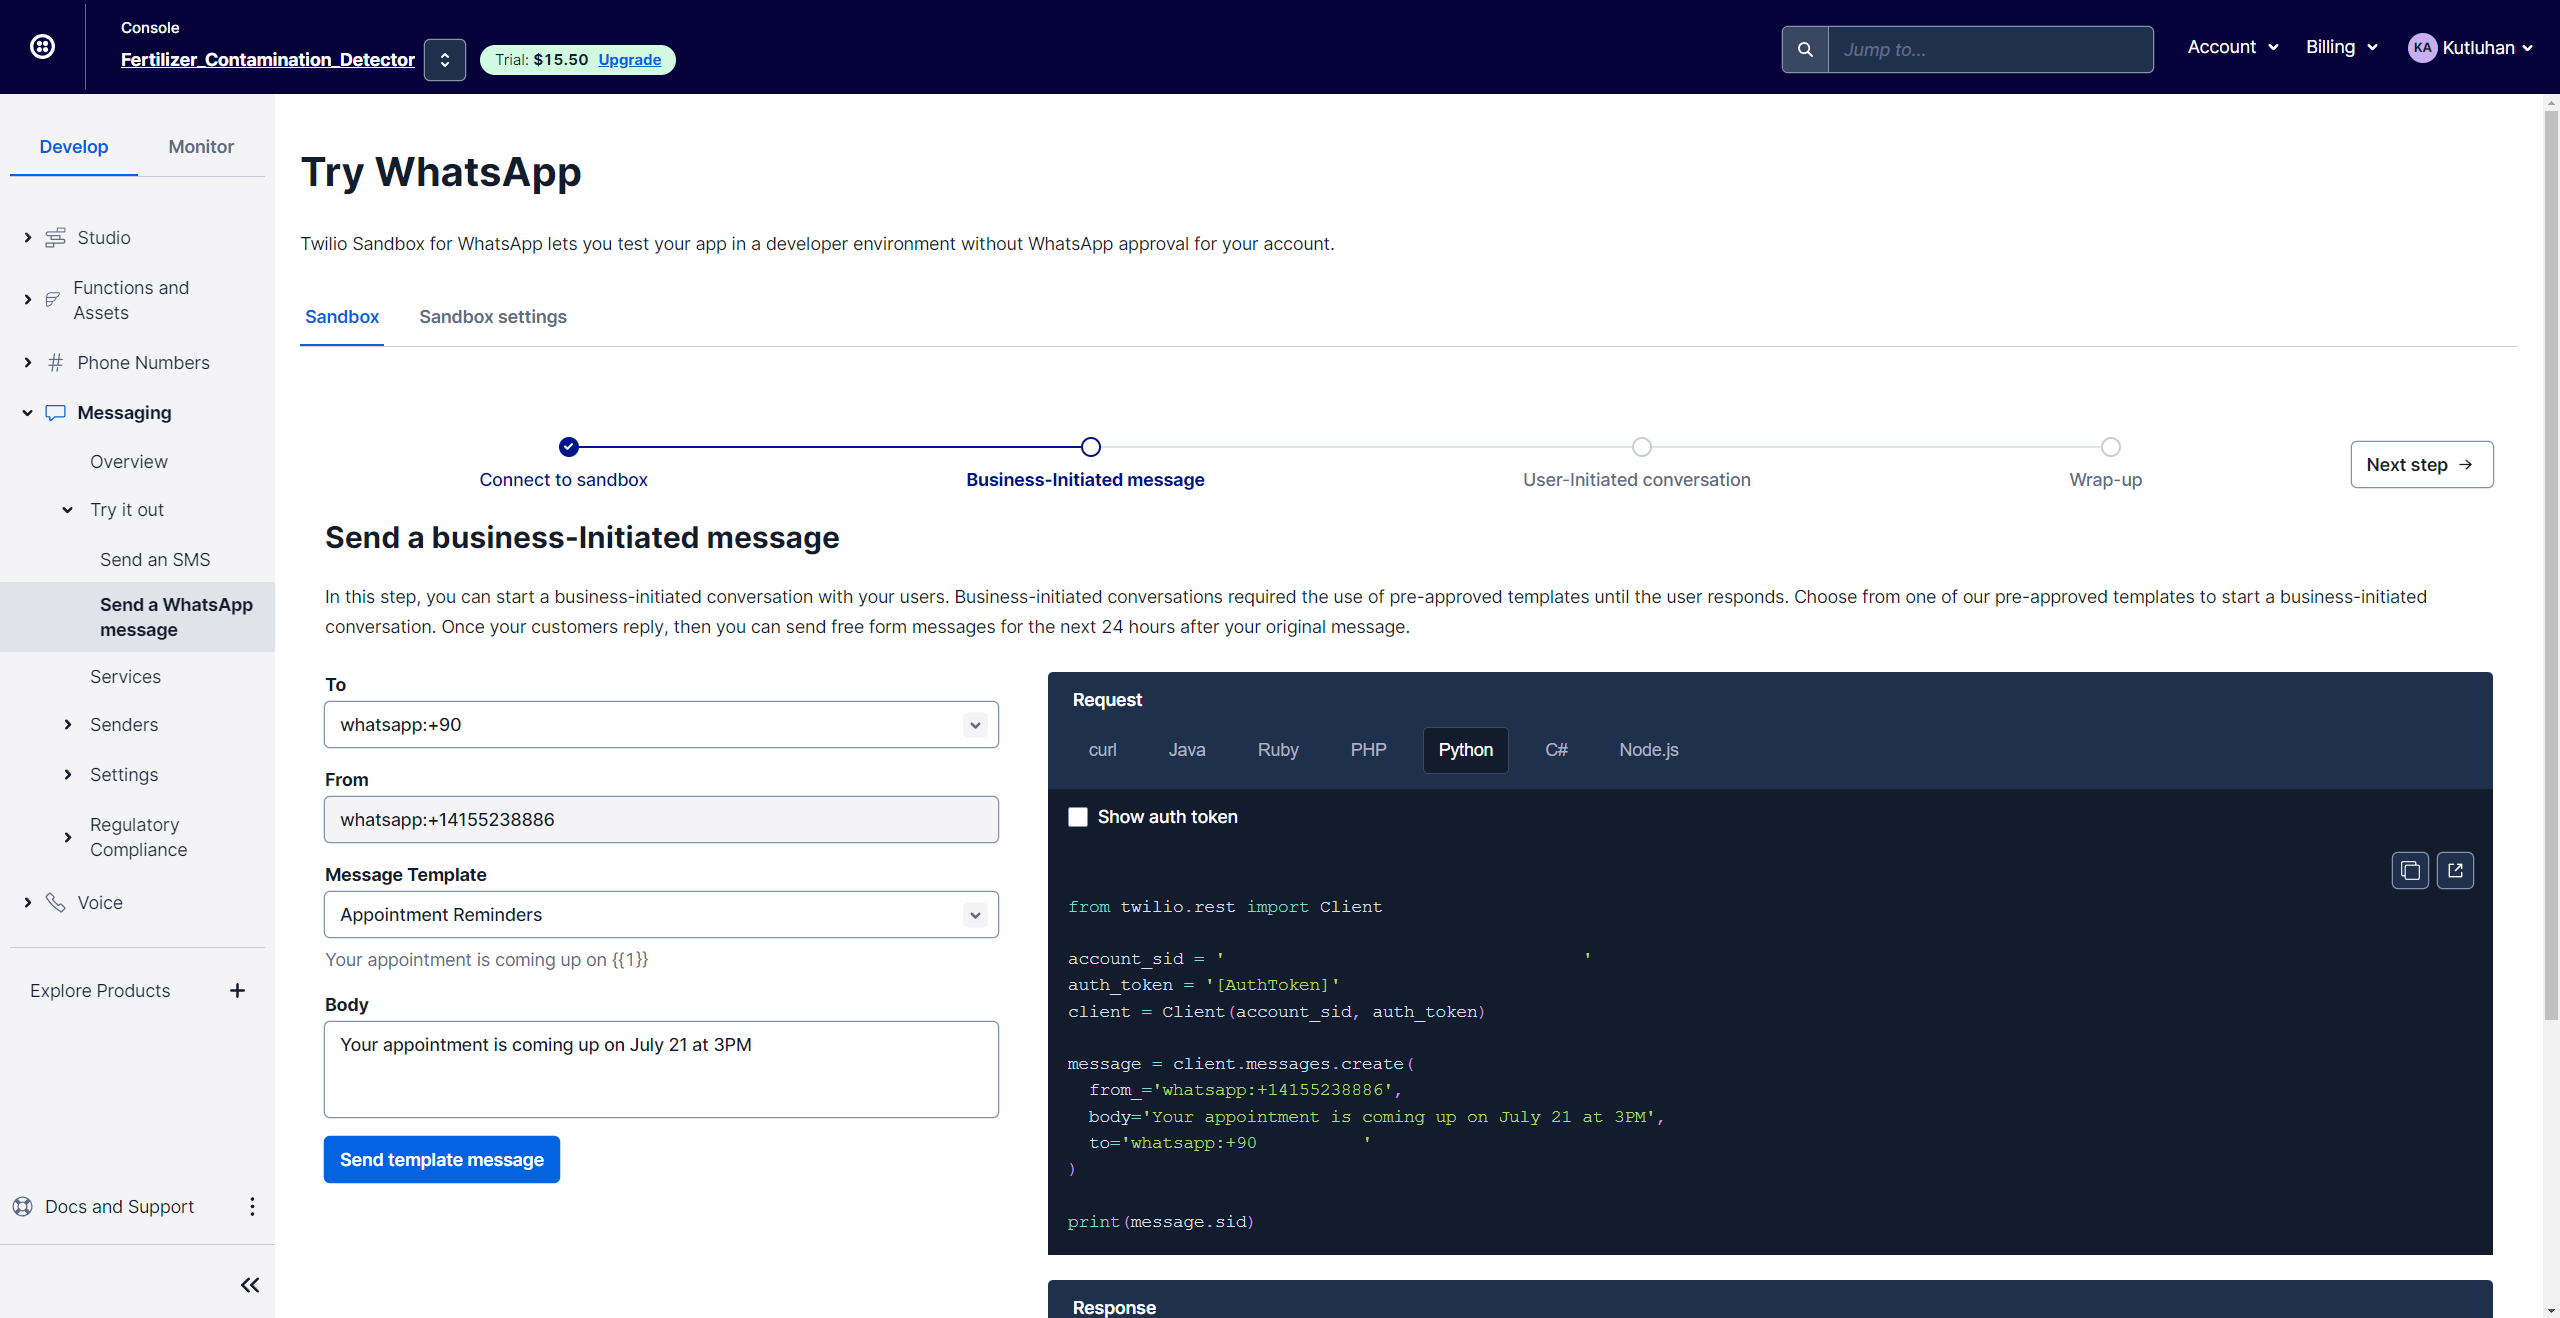
Task: Switch to the Sandbox settings tab
Action: pos(492,317)
